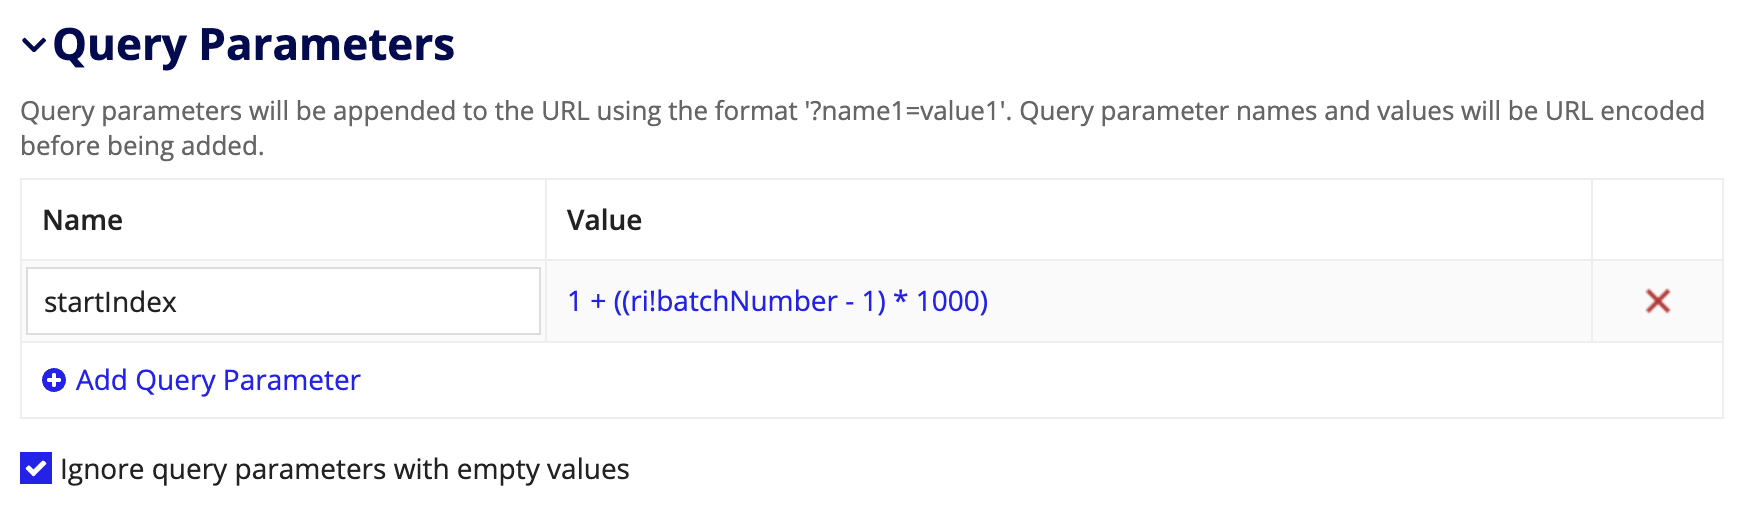The image size is (1750, 520).
Task: Click the "before being added." description line
Action: pyautogui.click(x=142, y=146)
